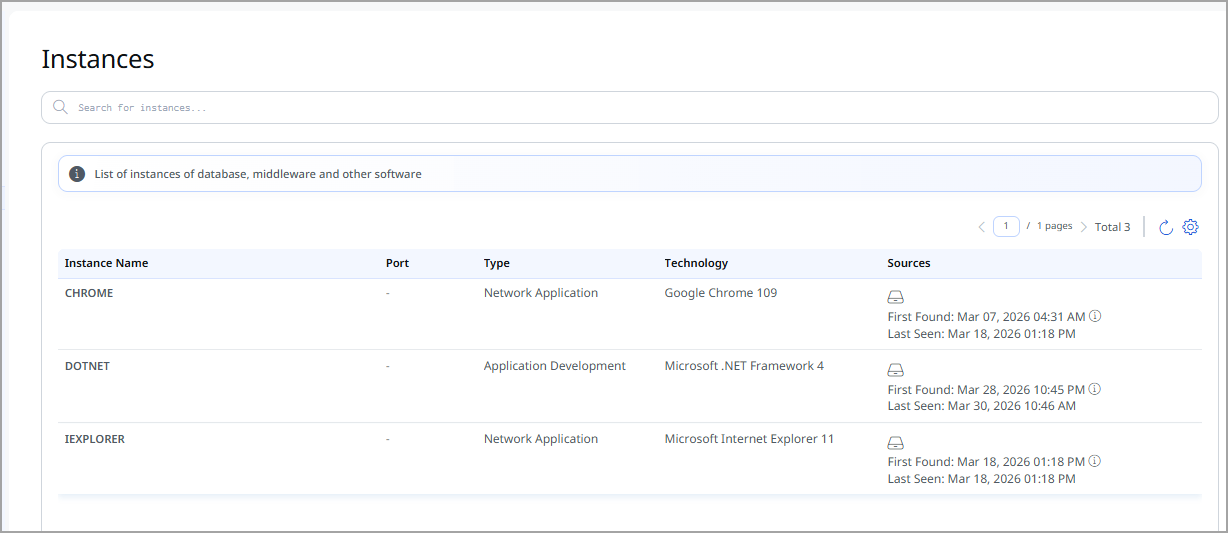Click info icon beside CHROME First Found
1228x533 pixels.
click(1095, 316)
